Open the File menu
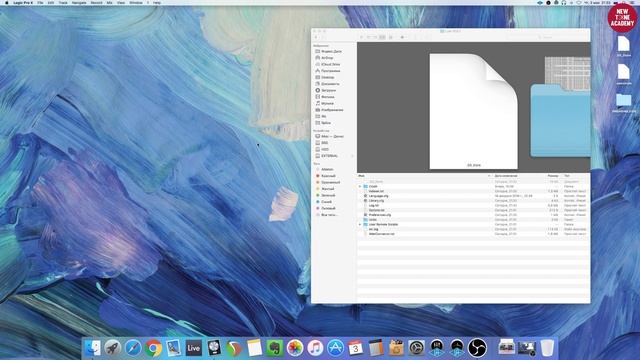The width and height of the screenshot is (640, 360). point(40,2)
